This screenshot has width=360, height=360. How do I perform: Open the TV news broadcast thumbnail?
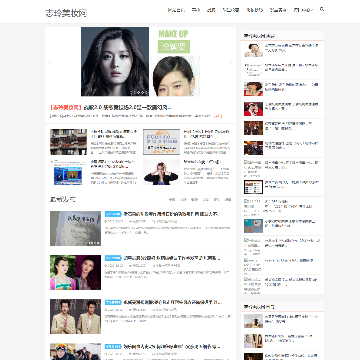coord(69,172)
